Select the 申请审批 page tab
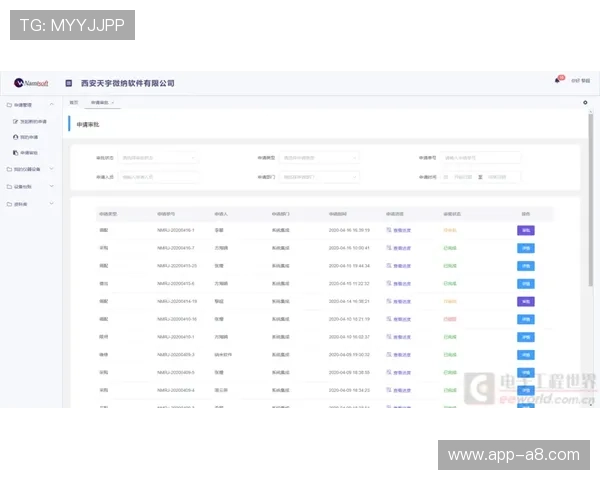 click(x=100, y=103)
